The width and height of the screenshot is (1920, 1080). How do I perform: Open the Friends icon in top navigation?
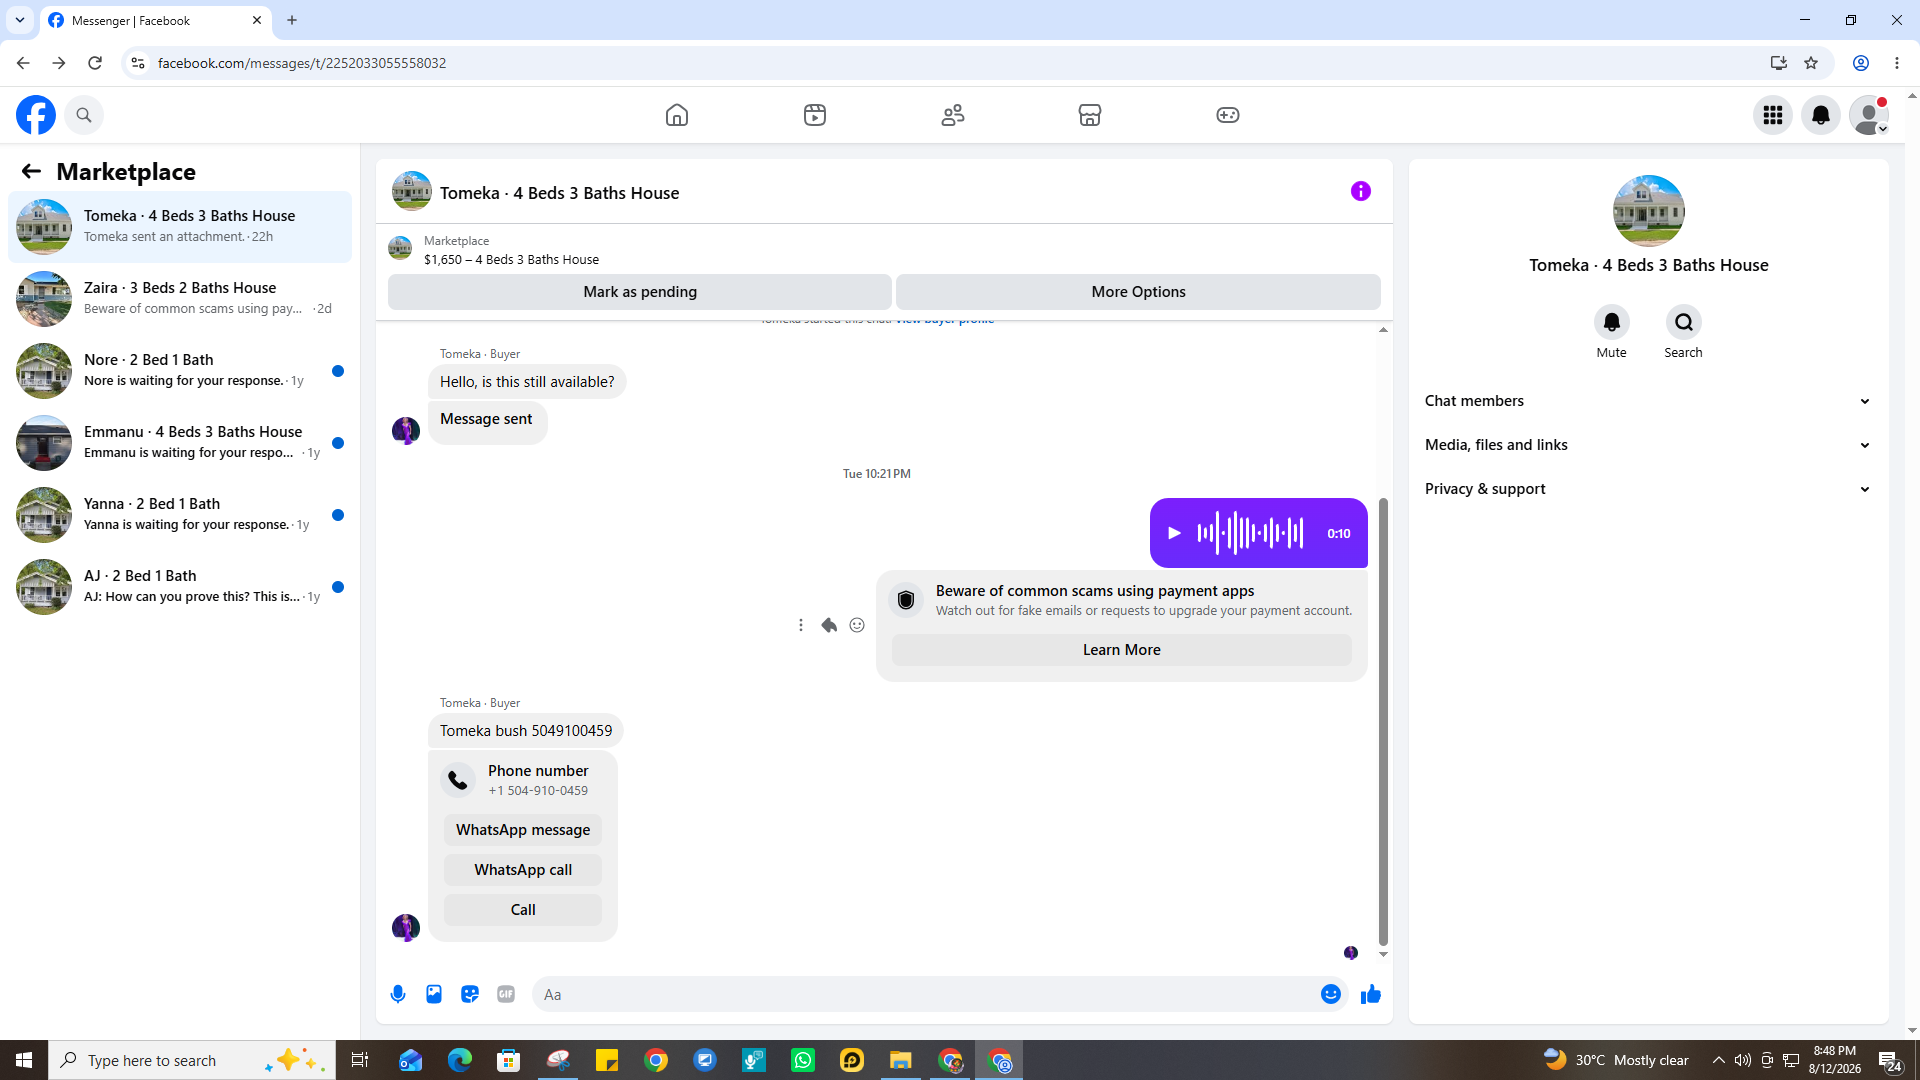point(953,115)
